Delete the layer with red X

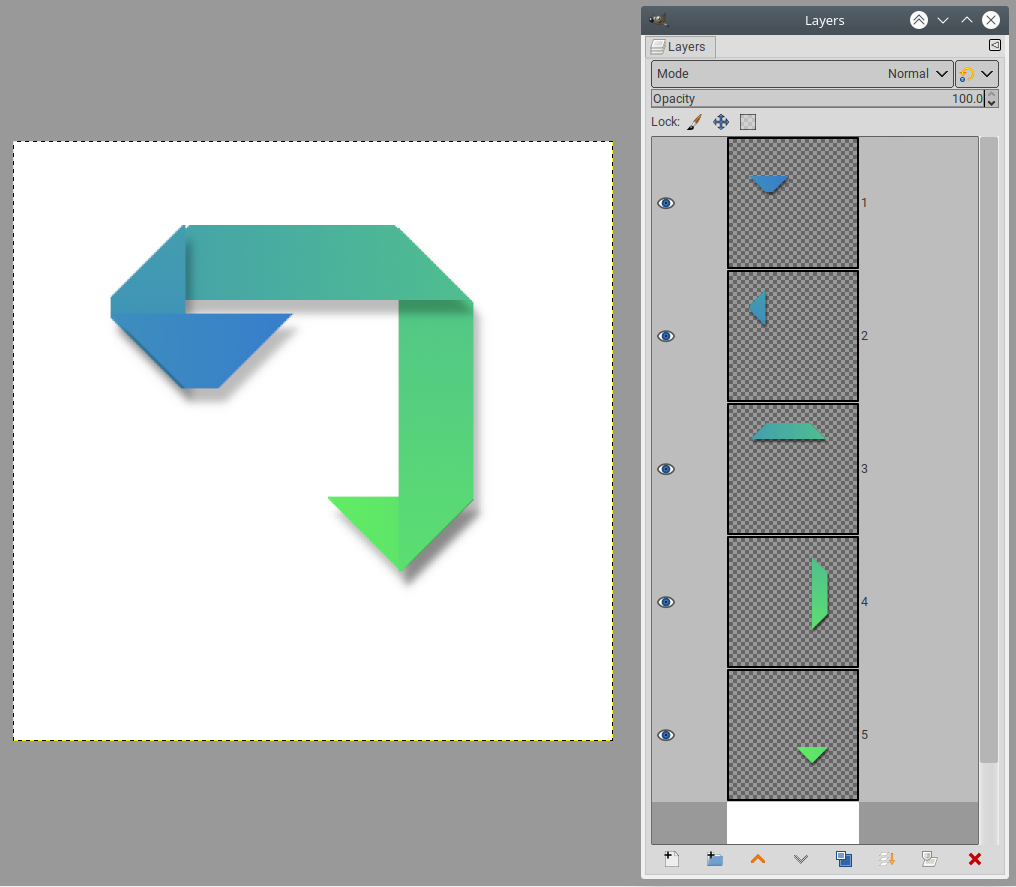tap(975, 859)
